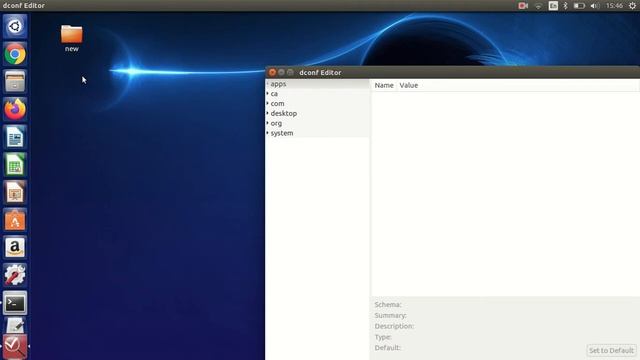Screen dimensions: 640x360
Task: Click the 'dconf Editor' title in top panel
Action: (x=24, y=5)
